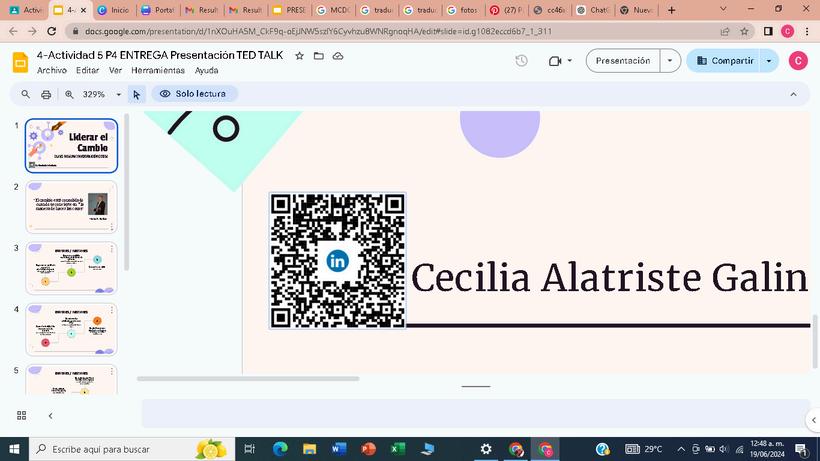Open version history clock icon
This screenshot has width=820, height=461.
pos(521,61)
